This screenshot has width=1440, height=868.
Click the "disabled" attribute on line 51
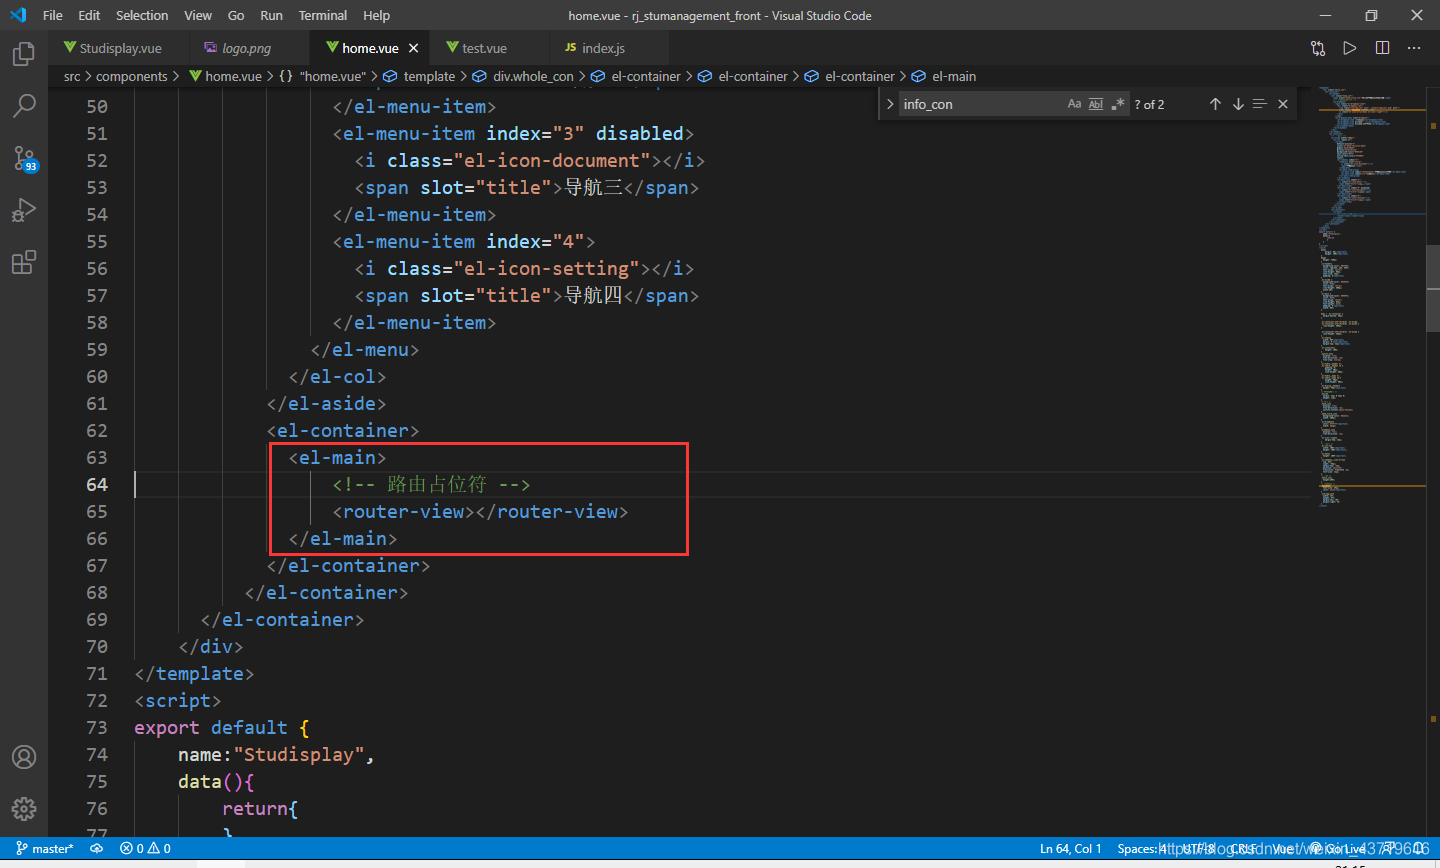click(640, 133)
